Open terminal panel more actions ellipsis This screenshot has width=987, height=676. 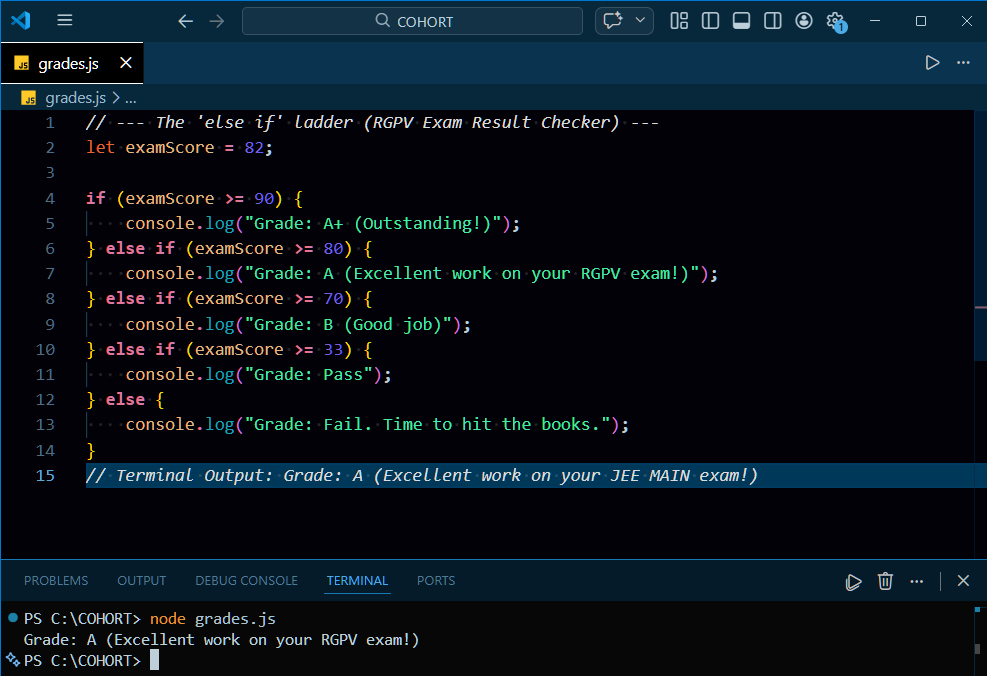[x=916, y=581]
